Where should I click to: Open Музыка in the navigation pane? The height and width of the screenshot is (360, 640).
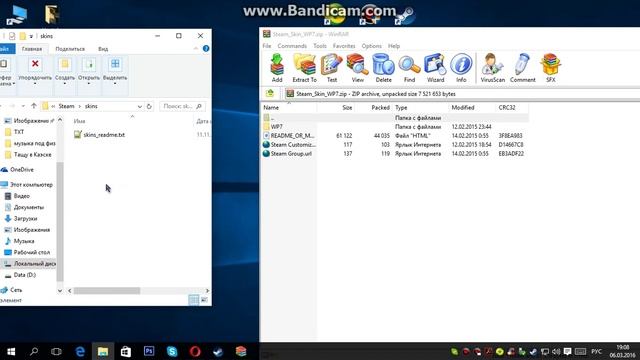(x=20, y=241)
